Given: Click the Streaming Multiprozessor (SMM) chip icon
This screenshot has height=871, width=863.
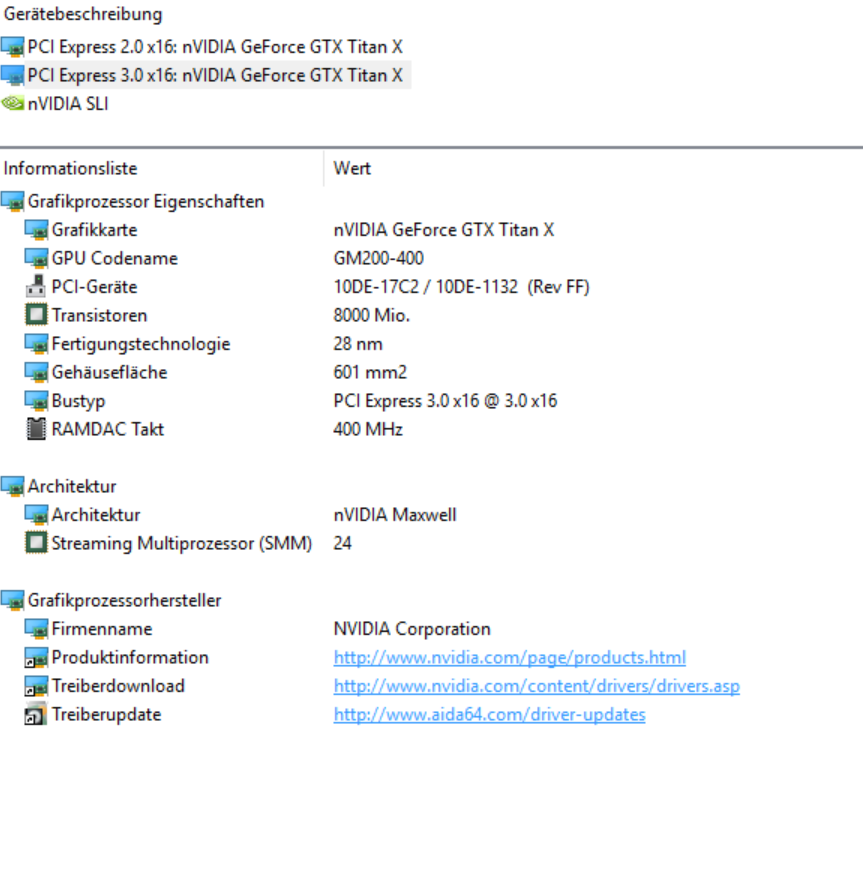Looking at the screenshot, I should 37,543.
